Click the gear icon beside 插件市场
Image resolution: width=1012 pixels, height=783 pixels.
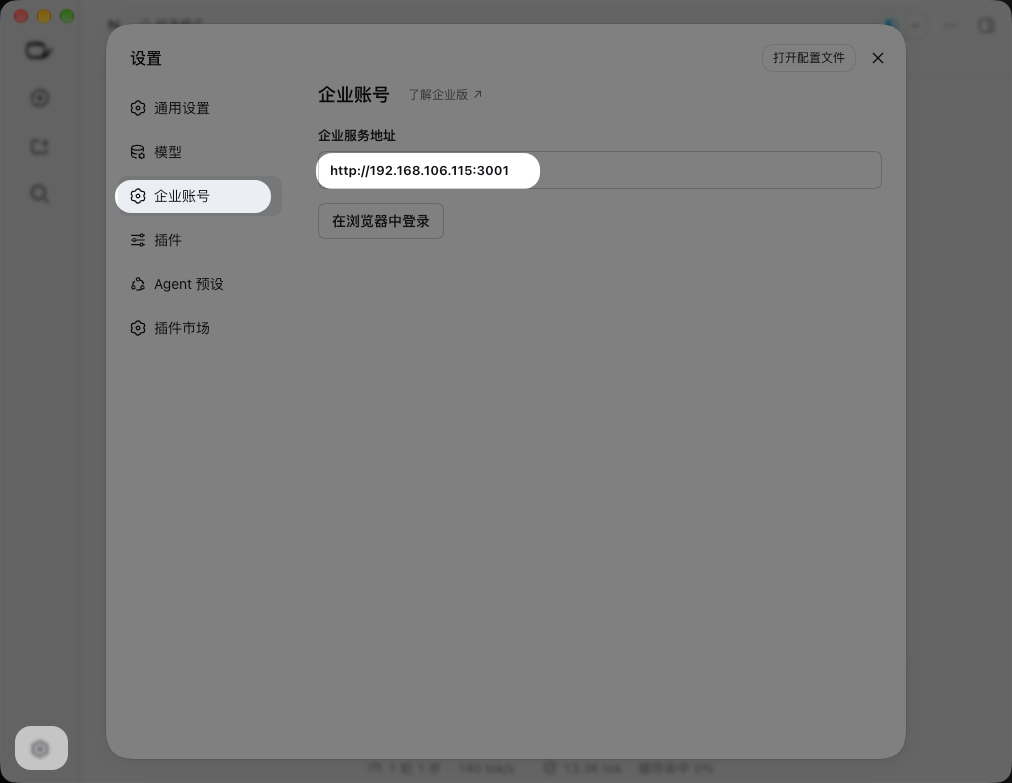pyautogui.click(x=138, y=328)
